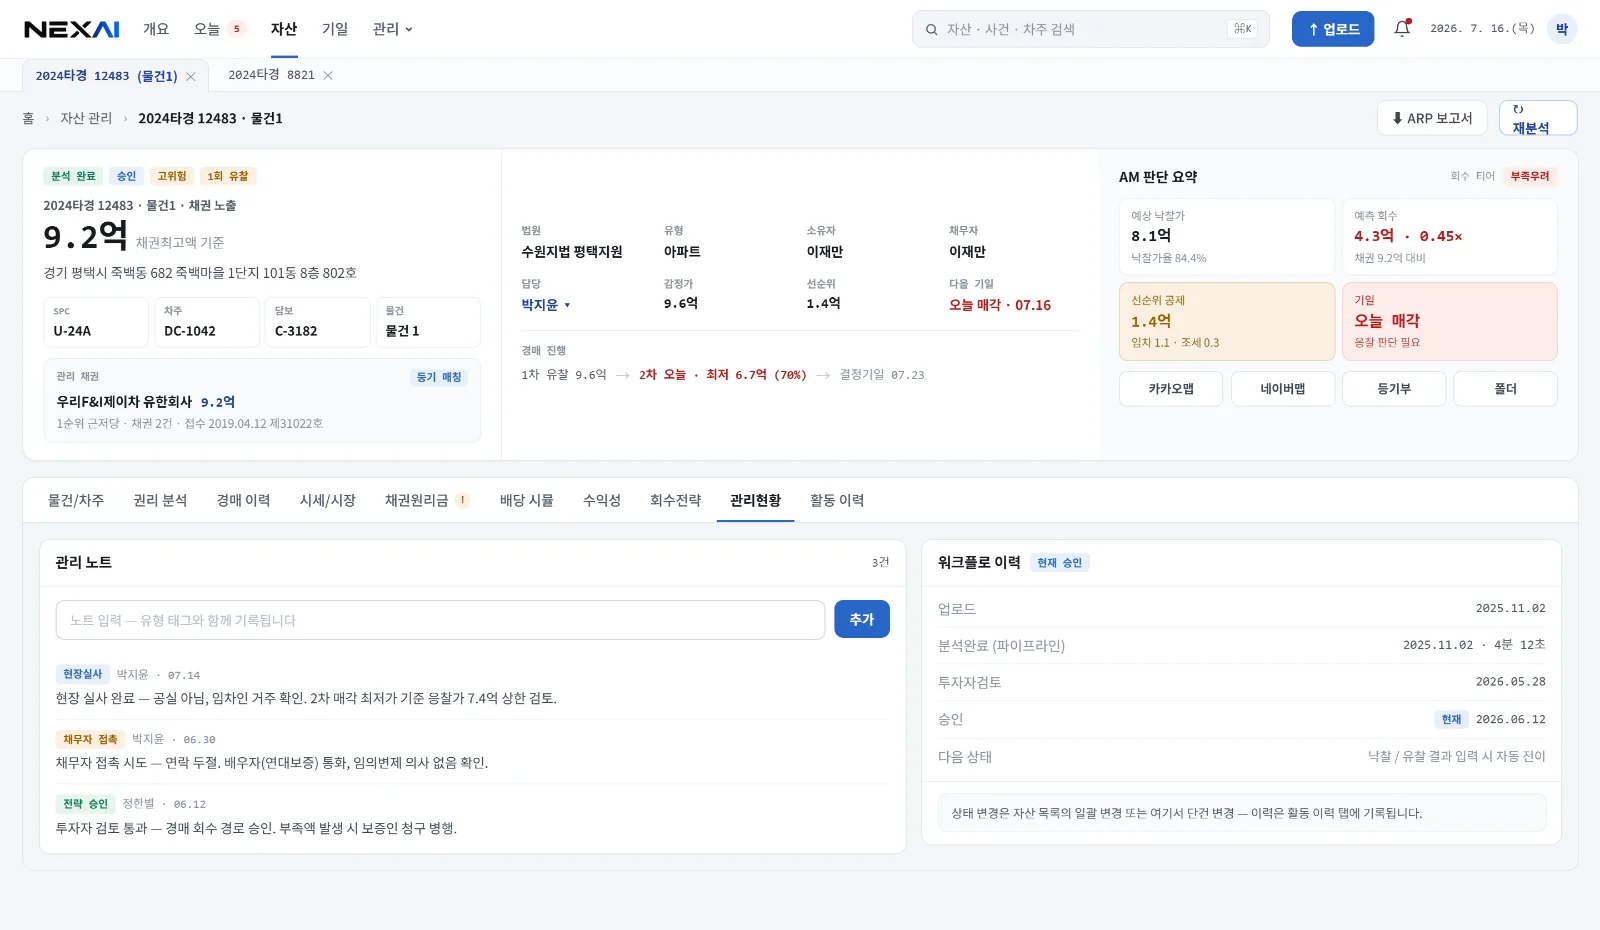
Task: Click the 기일 오늘 매각 card
Action: (x=1450, y=321)
